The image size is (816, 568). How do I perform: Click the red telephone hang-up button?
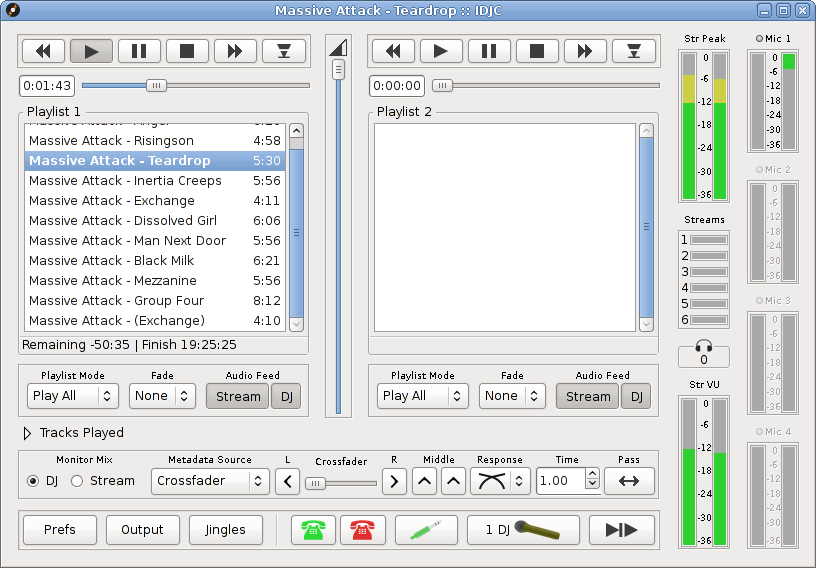363,530
